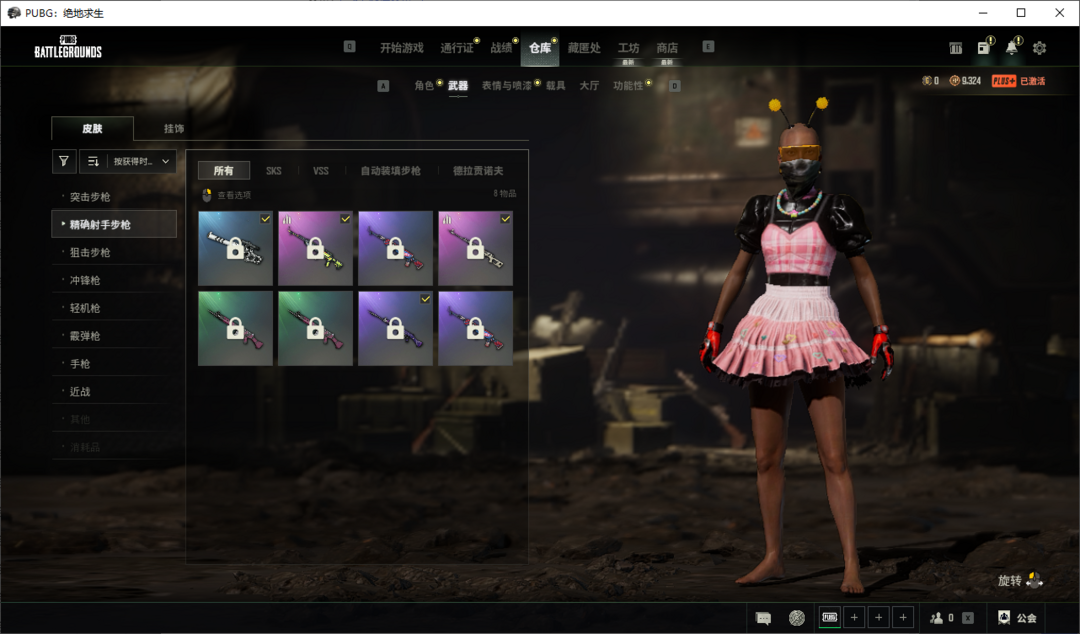Toggle checkmark on the blue cow-pattern skin
The height and width of the screenshot is (634, 1080).
coord(265,218)
